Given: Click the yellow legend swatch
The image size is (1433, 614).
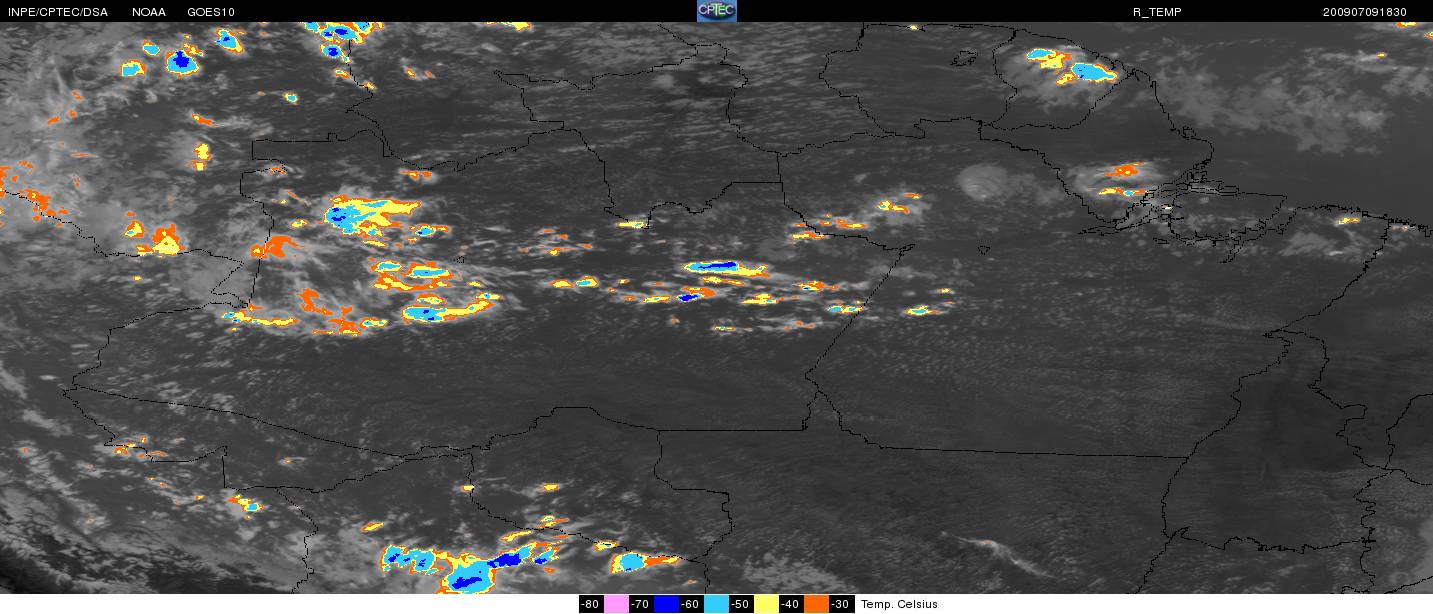Looking at the screenshot, I should coord(766,604).
